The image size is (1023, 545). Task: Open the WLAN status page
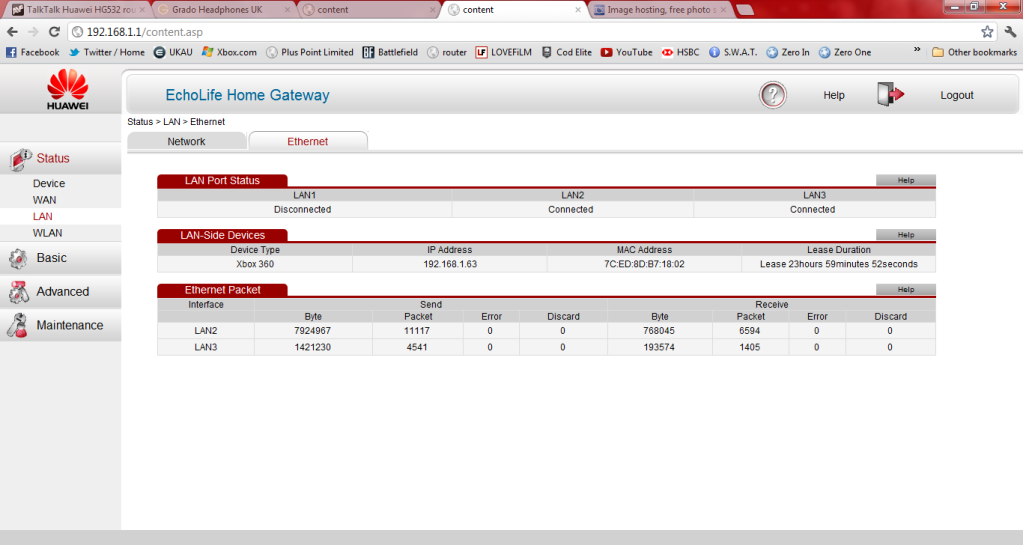click(x=48, y=233)
